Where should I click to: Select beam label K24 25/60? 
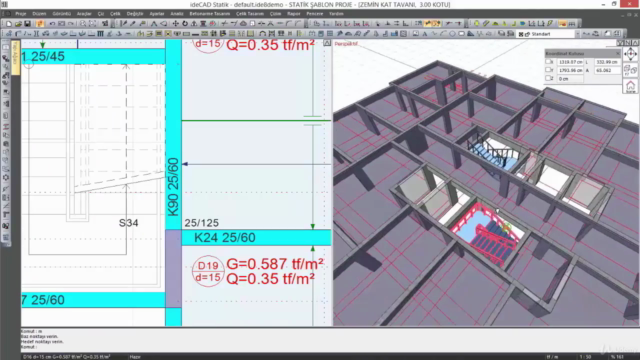(224, 238)
